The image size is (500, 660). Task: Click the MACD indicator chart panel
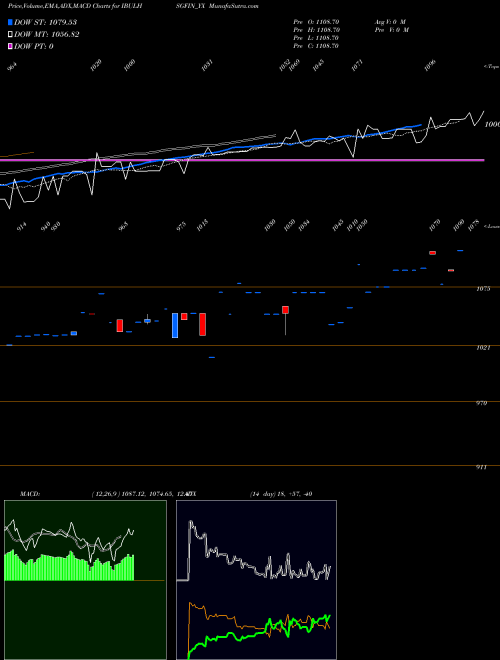[85, 580]
